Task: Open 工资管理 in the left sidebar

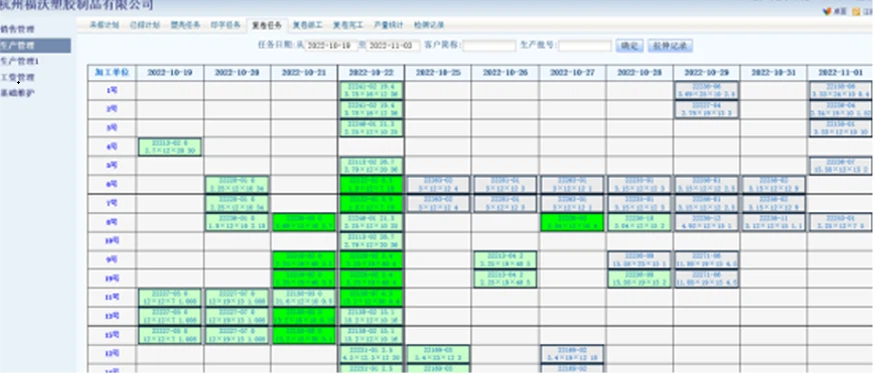Action: click(x=17, y=77)
